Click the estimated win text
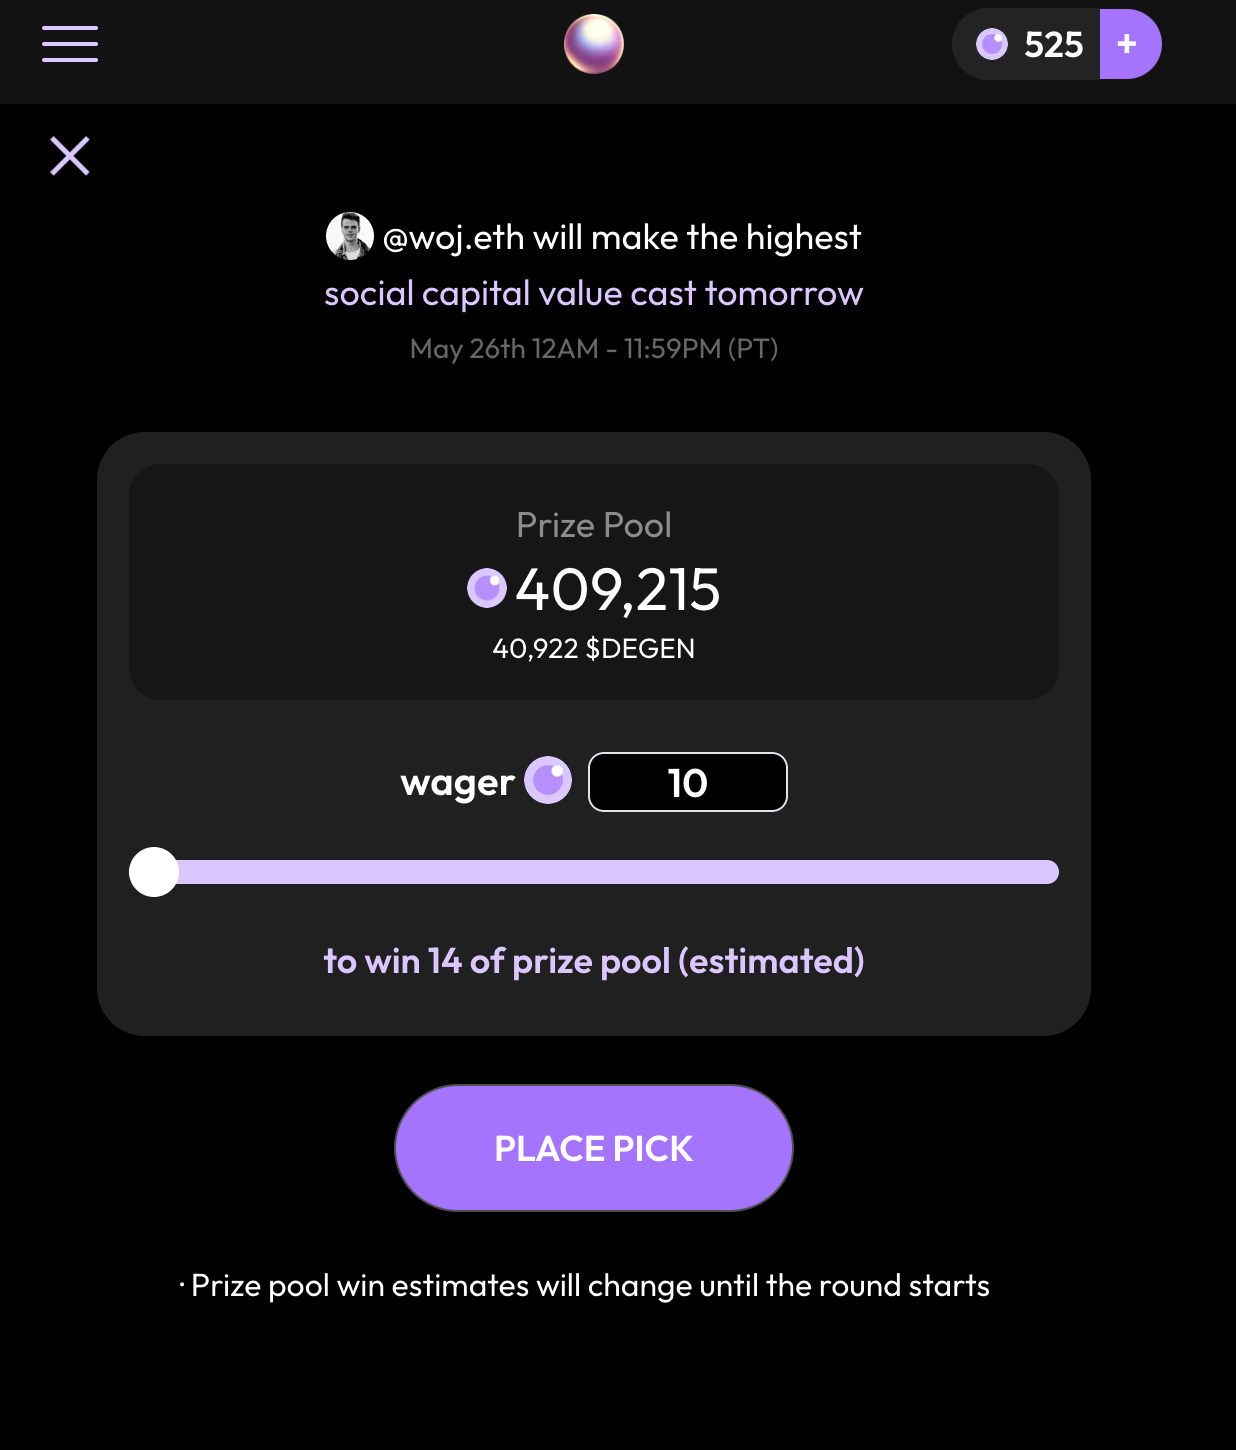1236x1450 pixels. tap(594, 961)
